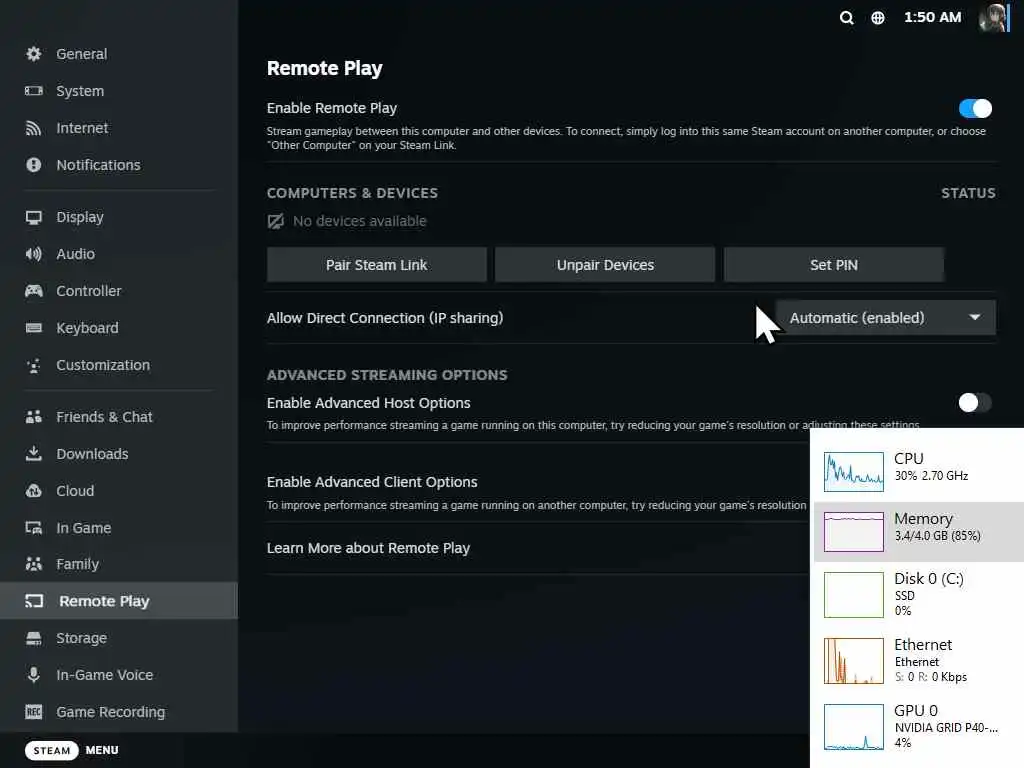
Task: Select the CPU performance graph thumbnail
Action: (854, 472)
